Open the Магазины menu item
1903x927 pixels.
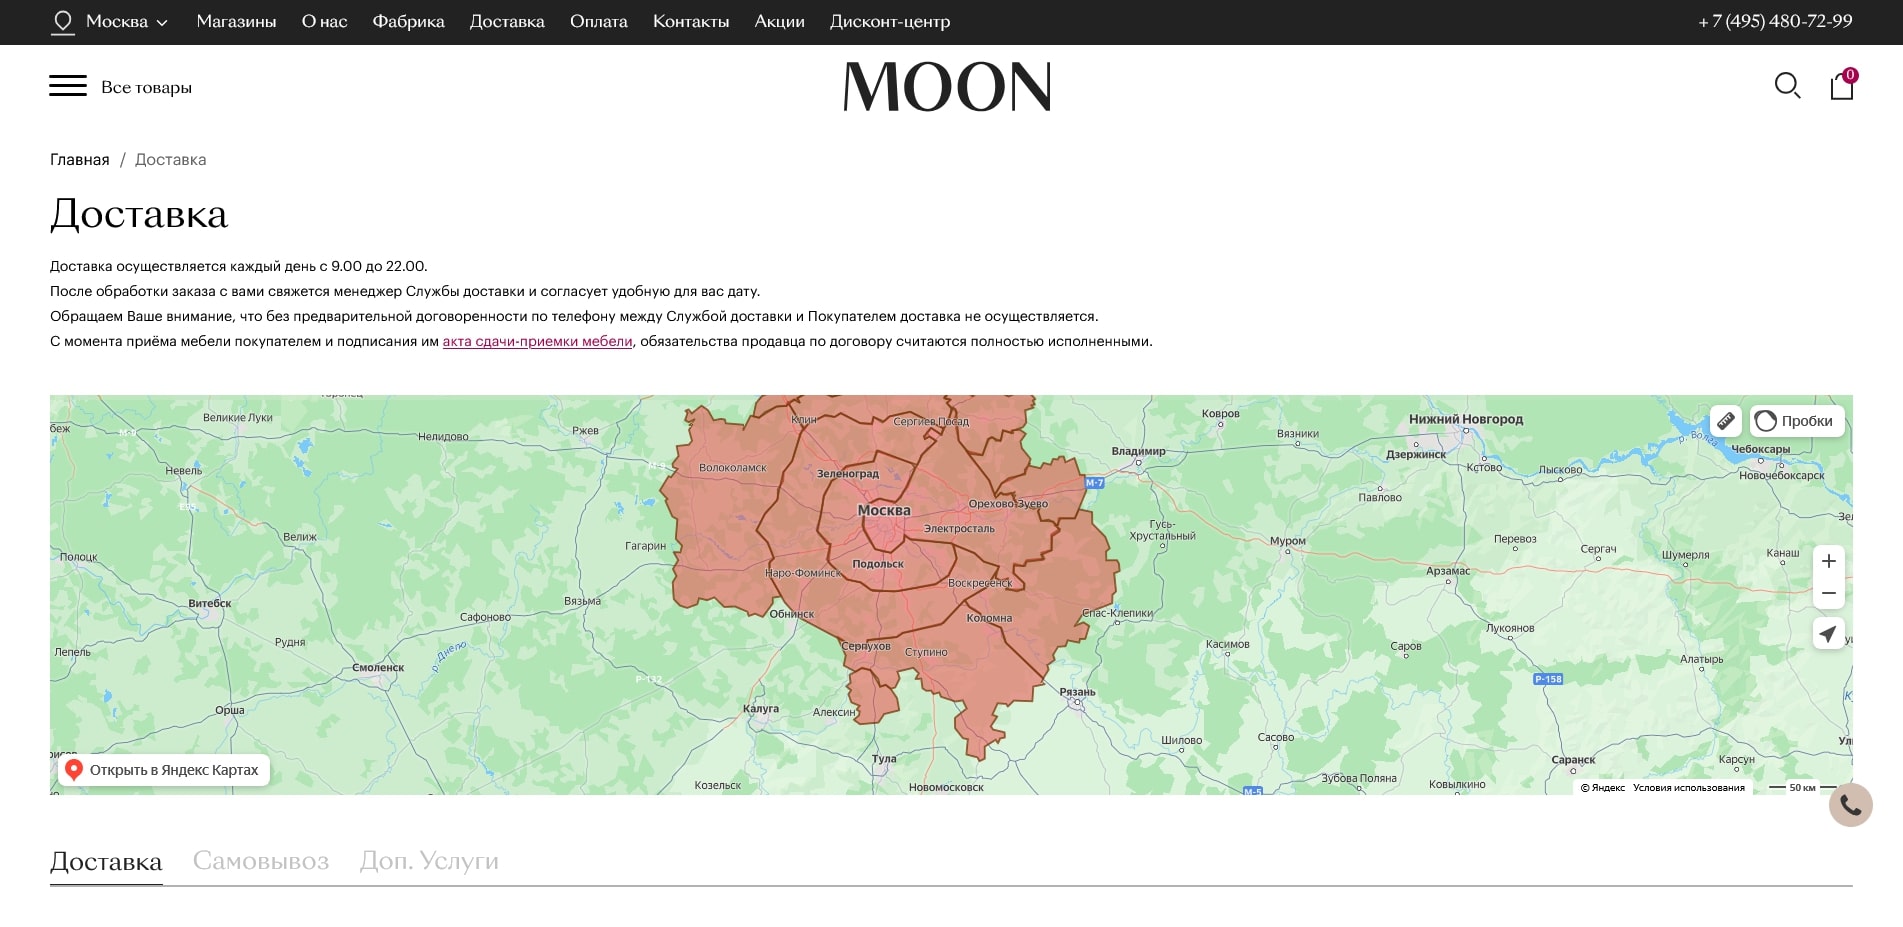click(236, 21)
